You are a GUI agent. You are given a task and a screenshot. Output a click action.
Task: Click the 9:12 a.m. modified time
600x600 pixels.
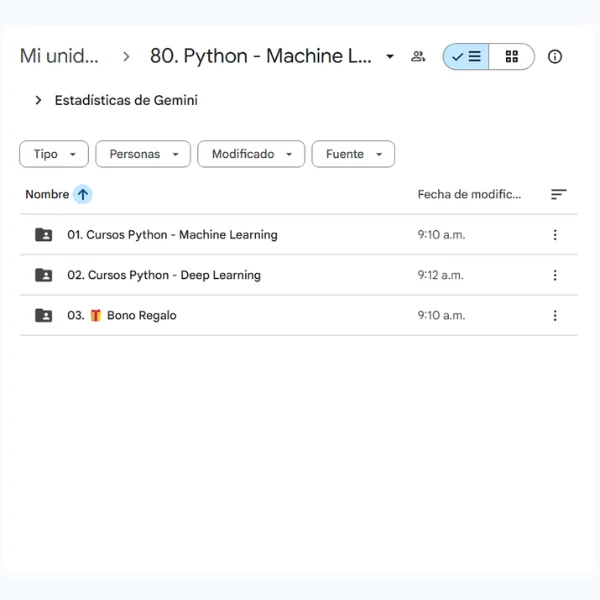point(440,275)
